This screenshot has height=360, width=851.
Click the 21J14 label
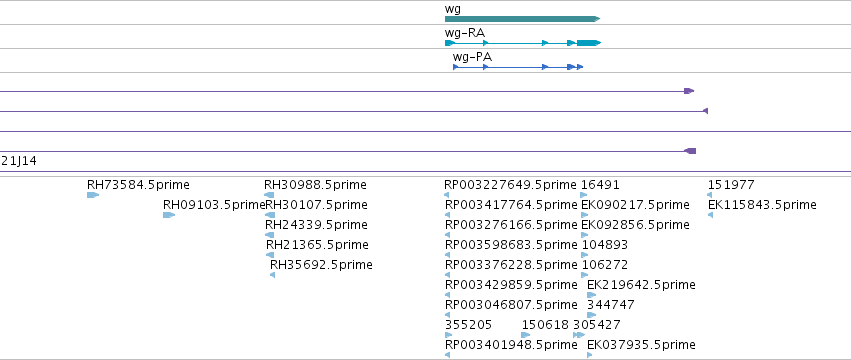coord(19,161)
